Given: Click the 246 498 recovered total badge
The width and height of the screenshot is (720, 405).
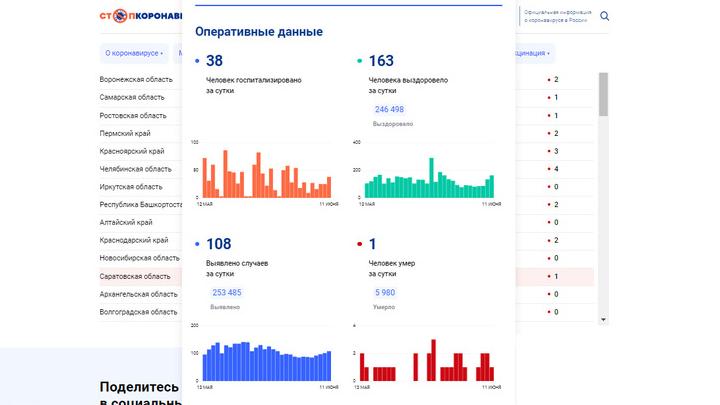Looking at the screenshot, I should pyautogui.click(x=389, y=109).
